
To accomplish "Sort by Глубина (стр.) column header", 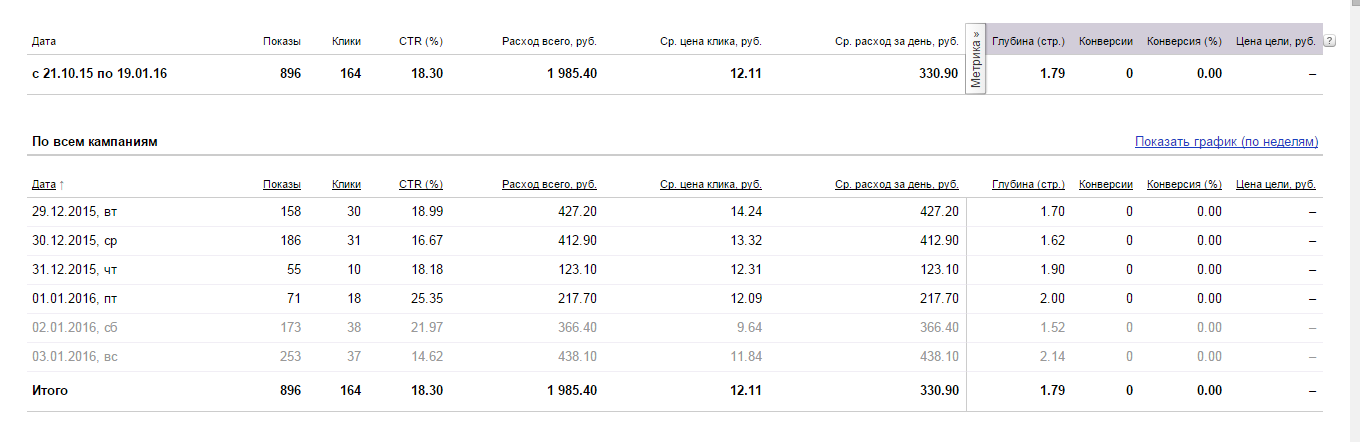I will pyautogui.click(x=1028, y=184).
